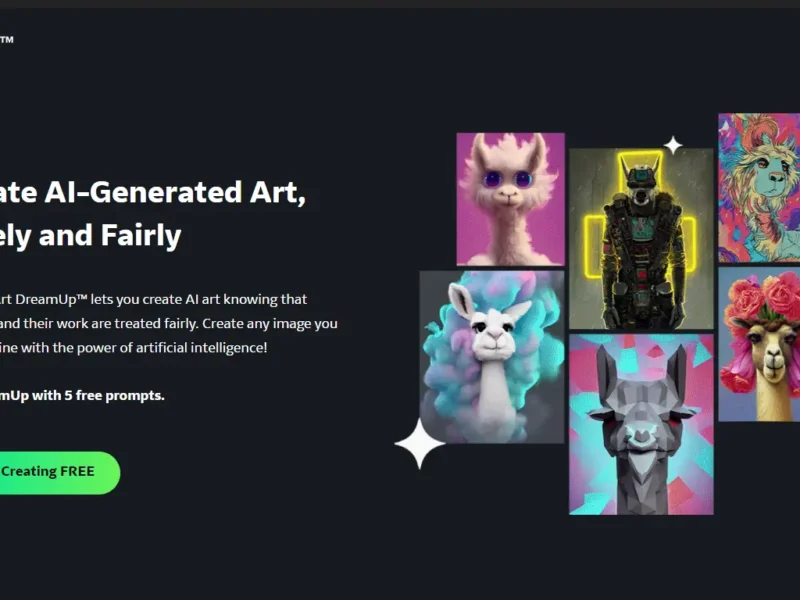Click the large white sparkle star icon
800x600 pixels.
point(419,443)
